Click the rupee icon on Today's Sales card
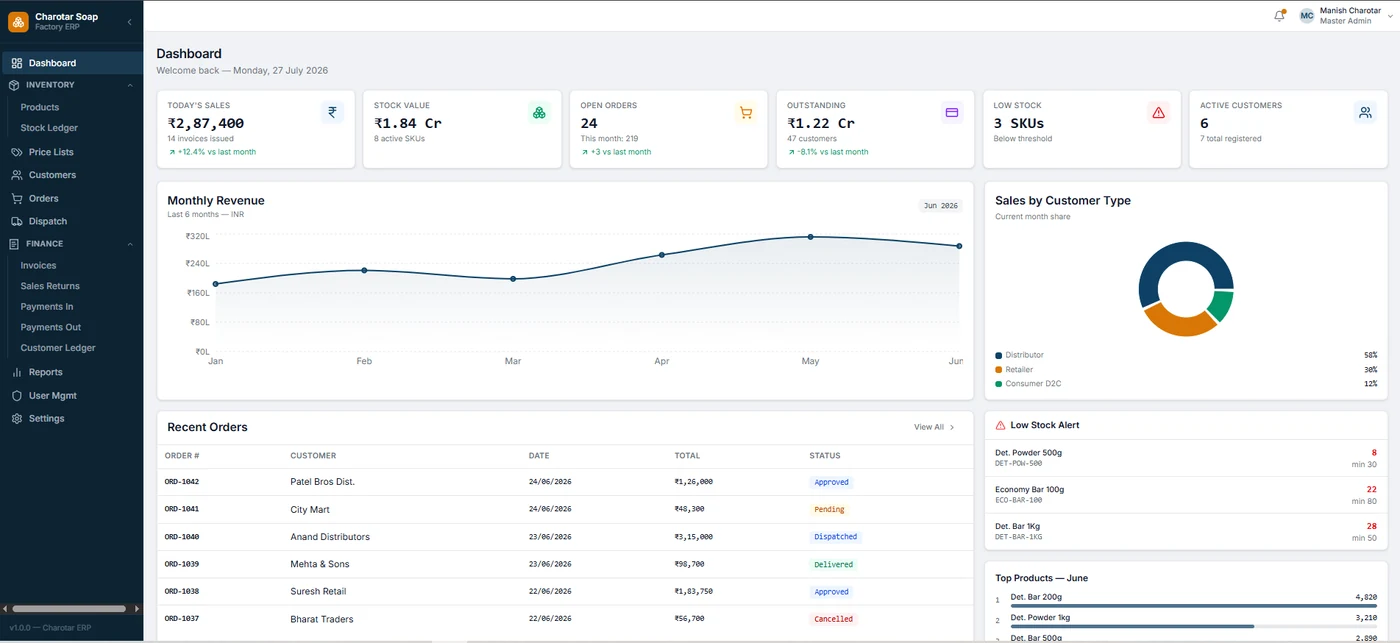This screenshot has height=643, width=1400. [333, 112]
